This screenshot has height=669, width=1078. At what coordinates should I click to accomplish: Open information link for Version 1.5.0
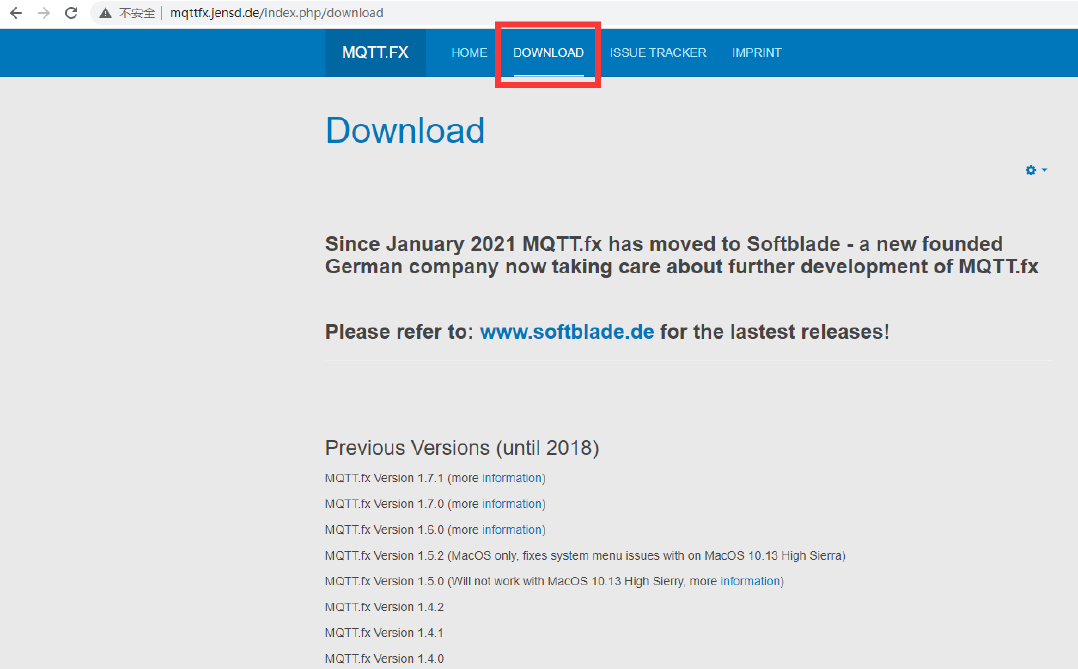pyautogui.click(x=750, y=581)
